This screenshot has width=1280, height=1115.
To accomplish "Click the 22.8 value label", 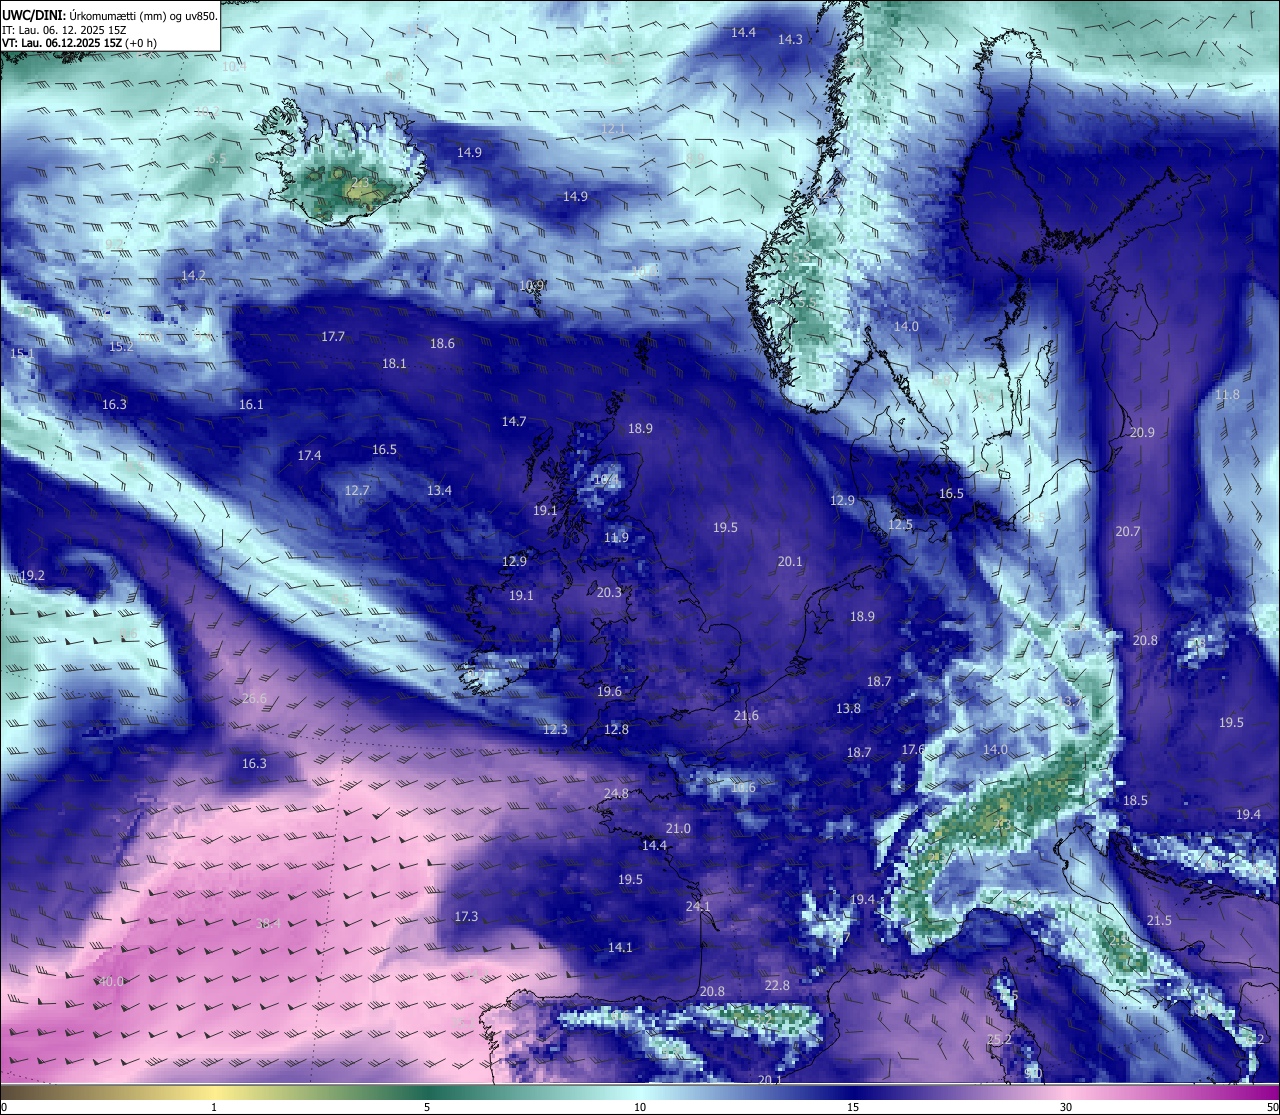I will 777,985.
